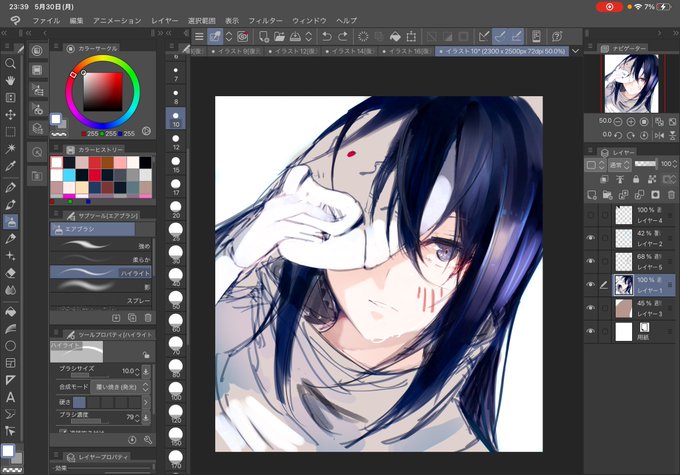Click the Create layer mask icon
The image size is (680, 475).
[x=655, y=195]
